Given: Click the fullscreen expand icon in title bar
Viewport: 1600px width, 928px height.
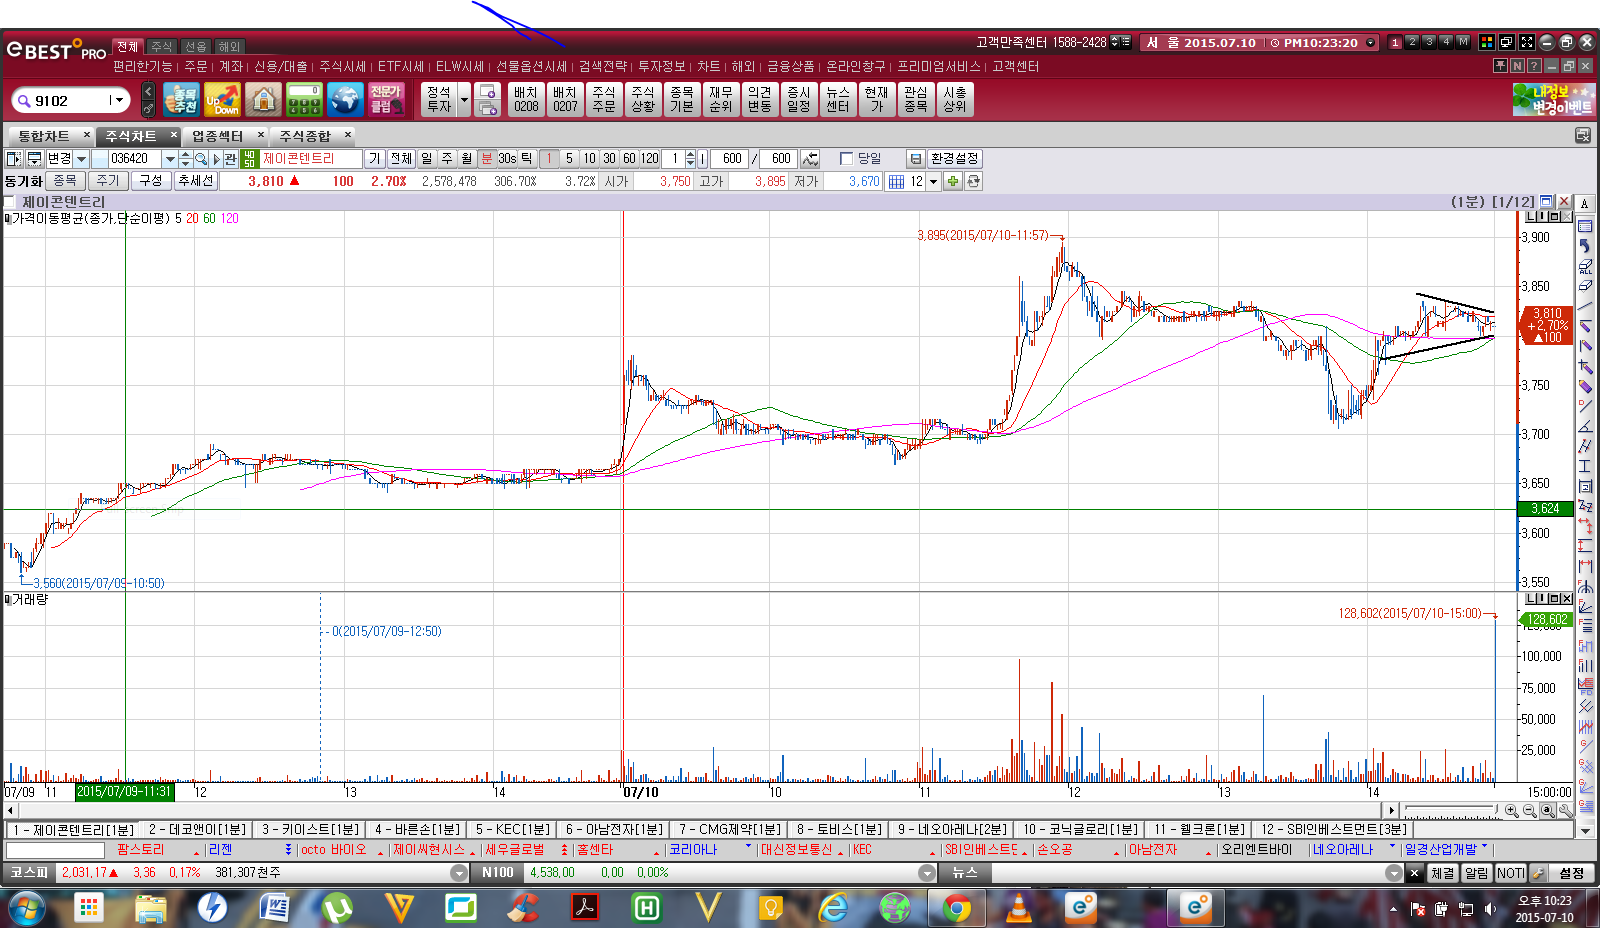Looking at the screenshot, I should pyautogui.click(x=1527, y=42).
